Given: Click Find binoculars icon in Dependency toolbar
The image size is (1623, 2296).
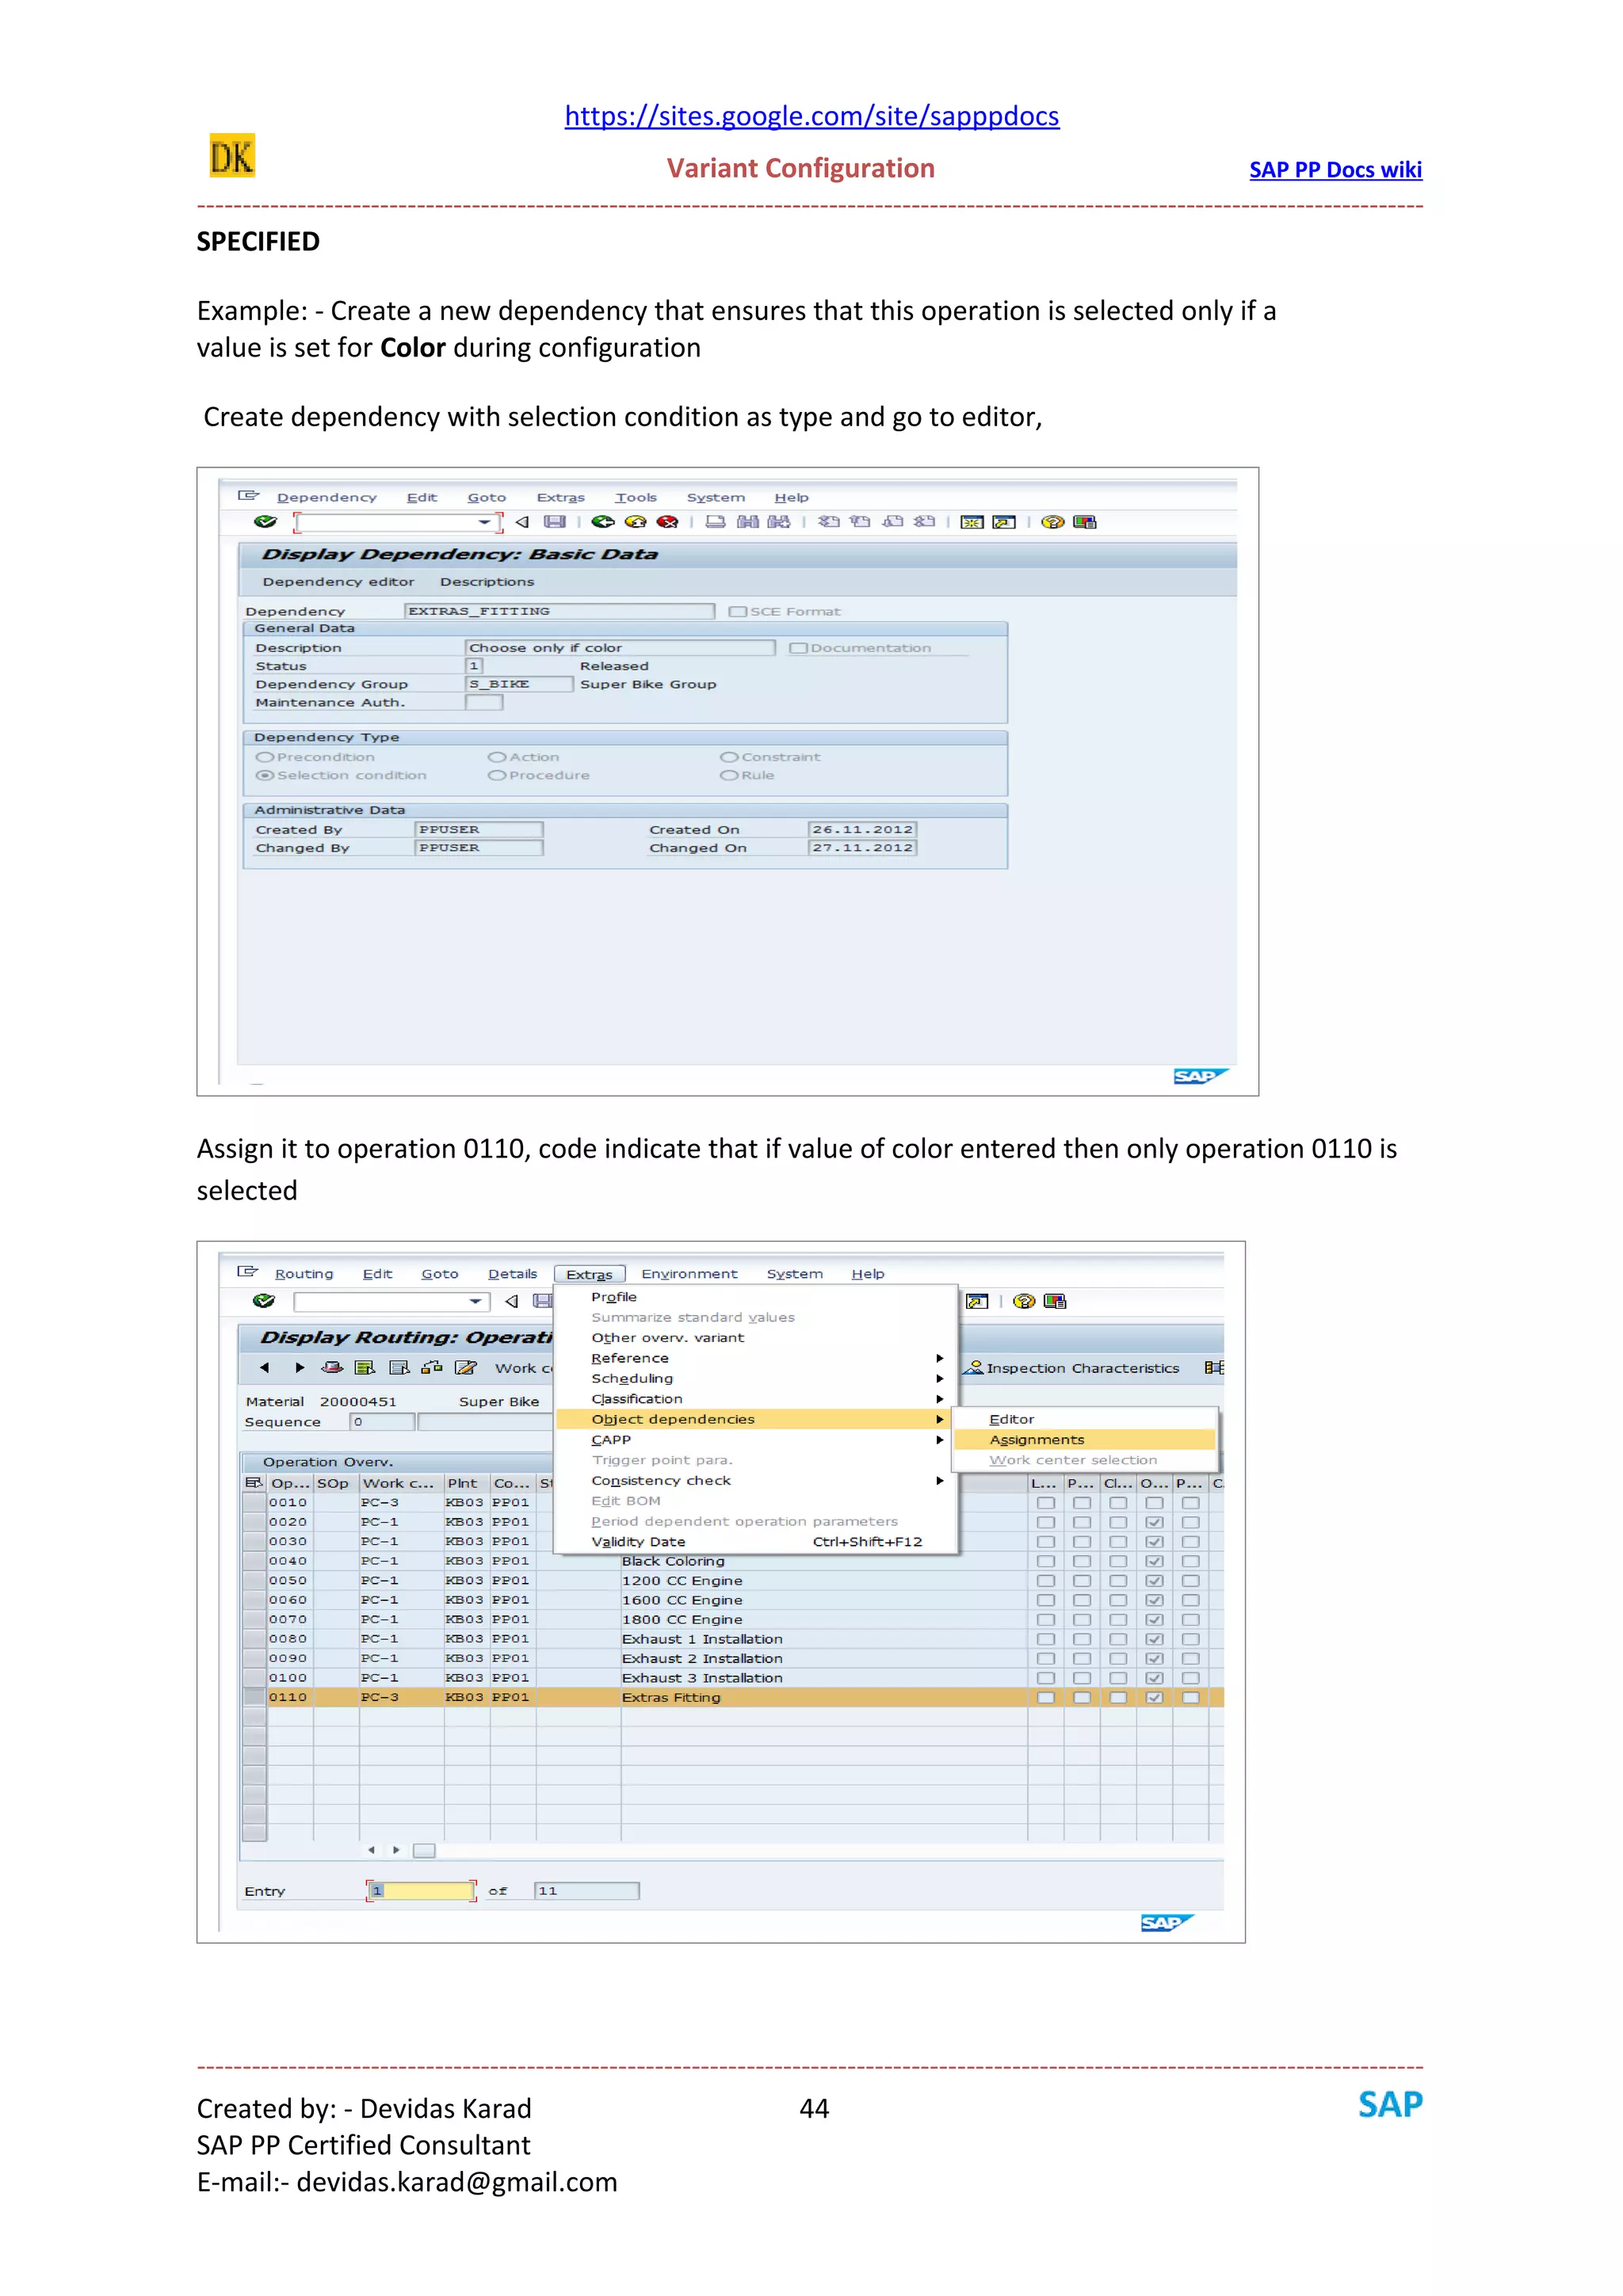Looking at the screenshot, I should pyautogui.click(x=747, y=522).
